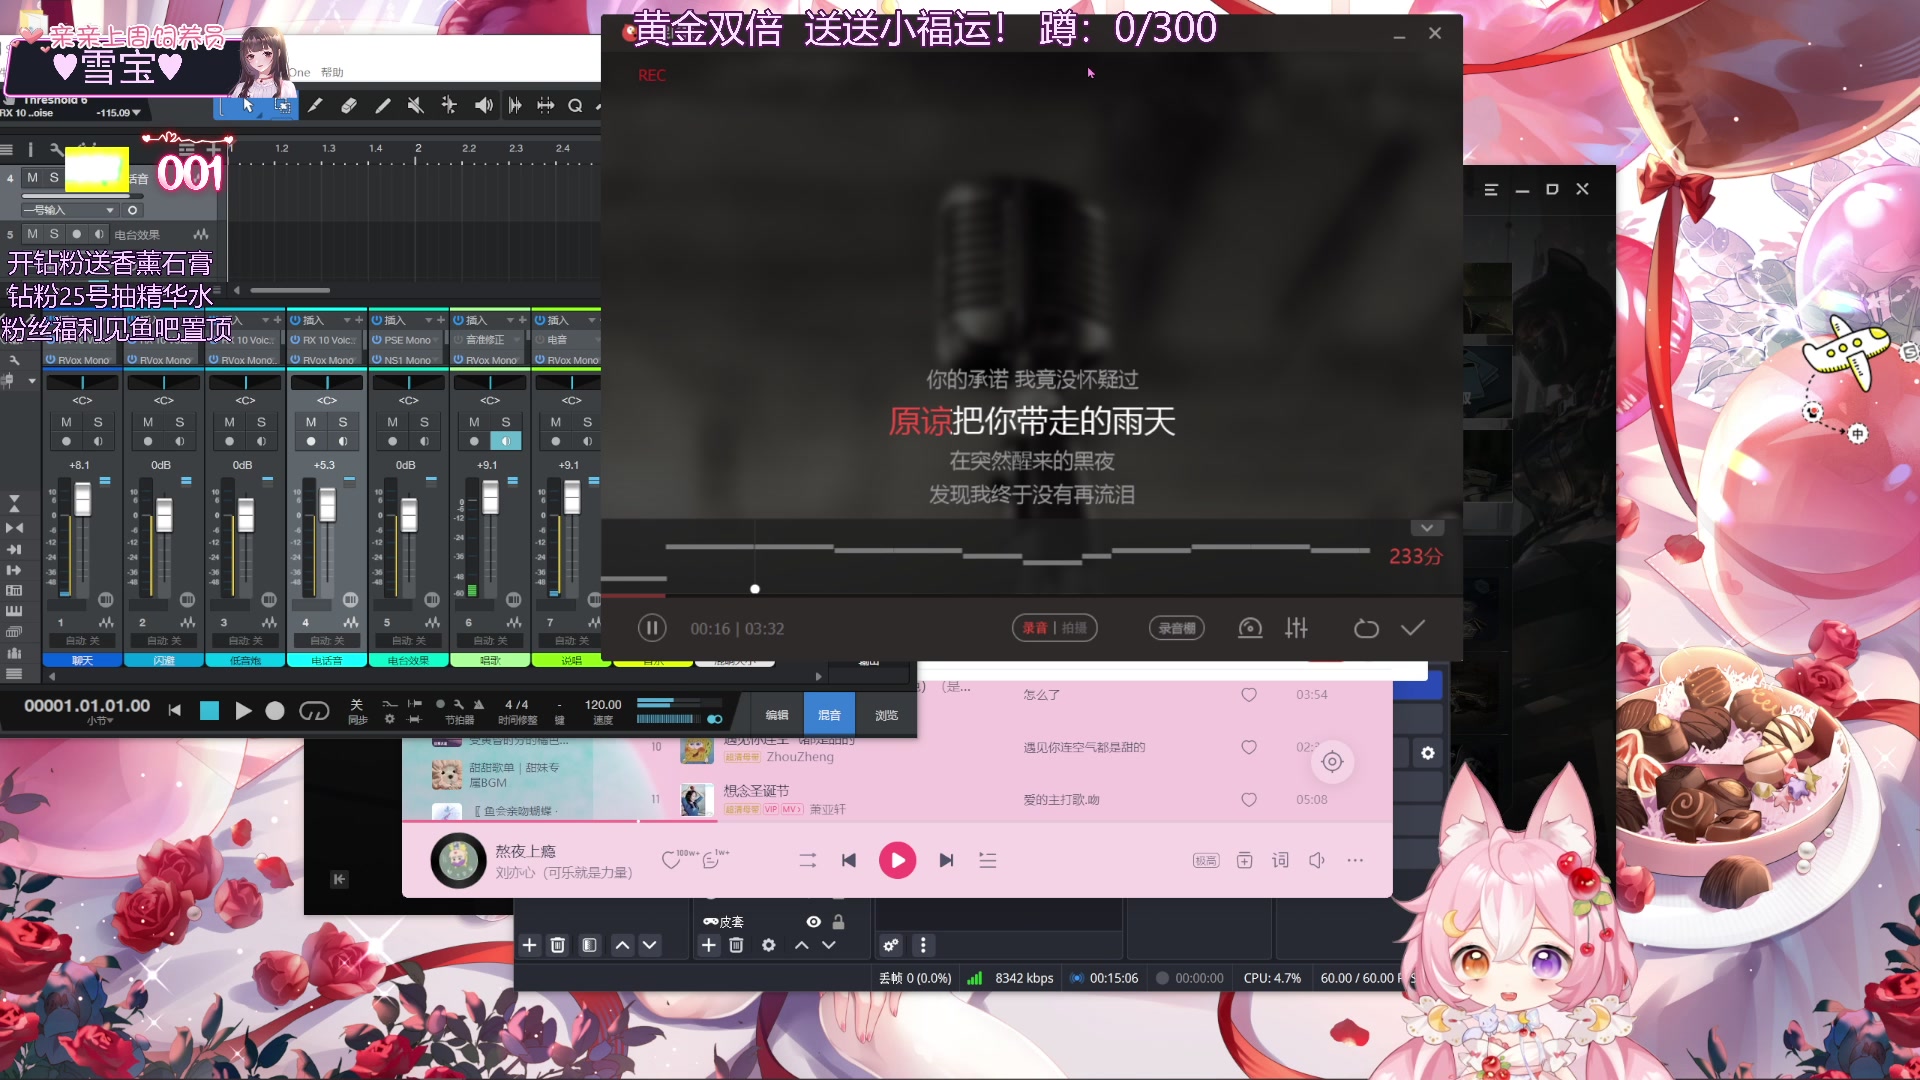The width and height of the screenshot is (1920, 1080).
Task: Delete selected source in OBS
Action: (x=736, y=945)
